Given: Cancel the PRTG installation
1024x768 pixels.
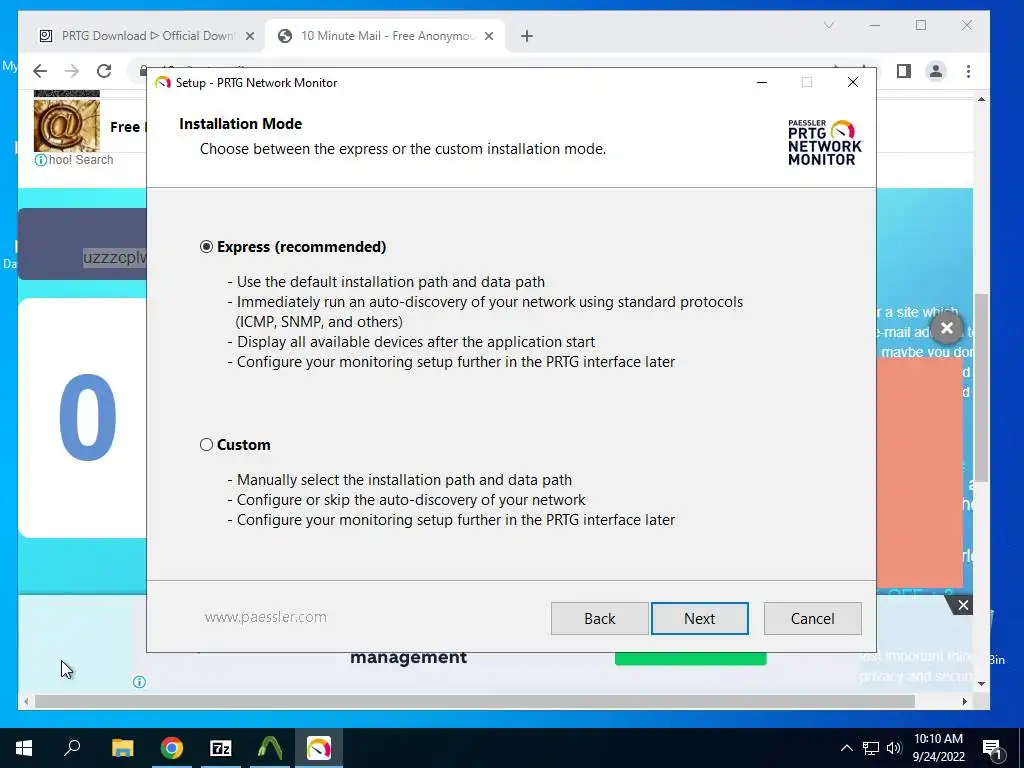Looking at the screenshot, I should (x=812, y=618).
